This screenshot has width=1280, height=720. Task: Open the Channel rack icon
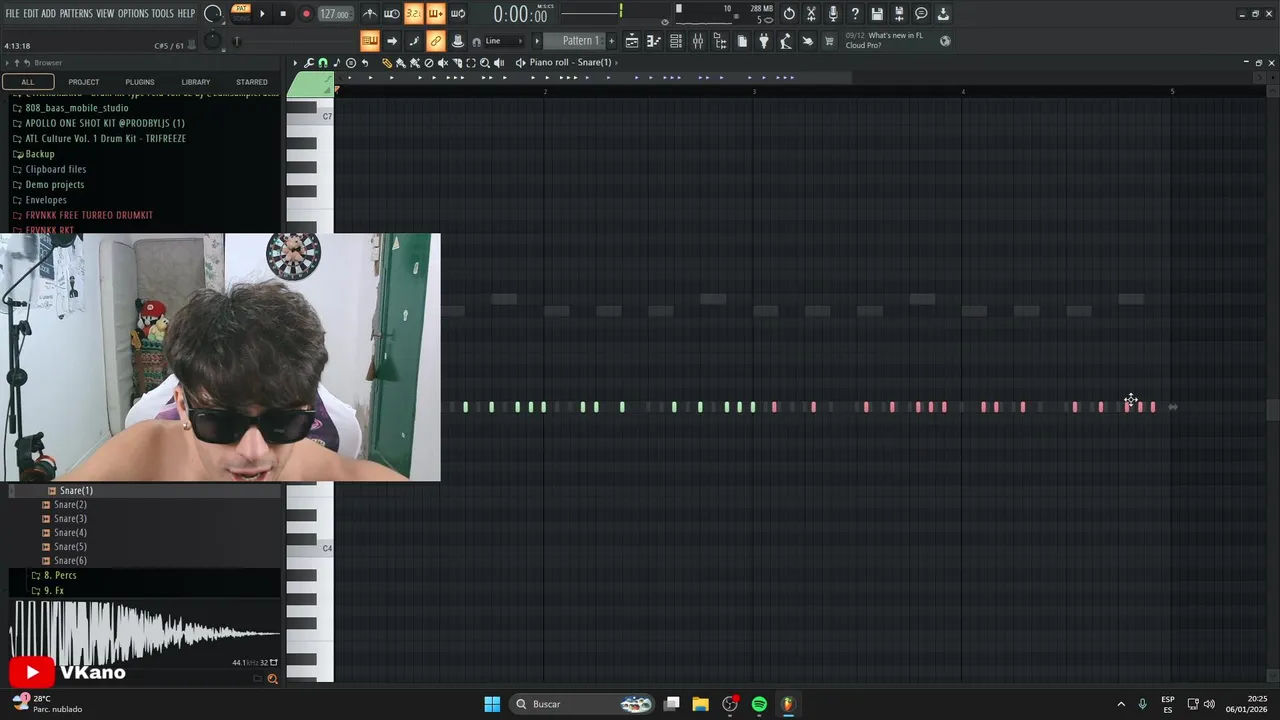[676, 41]
